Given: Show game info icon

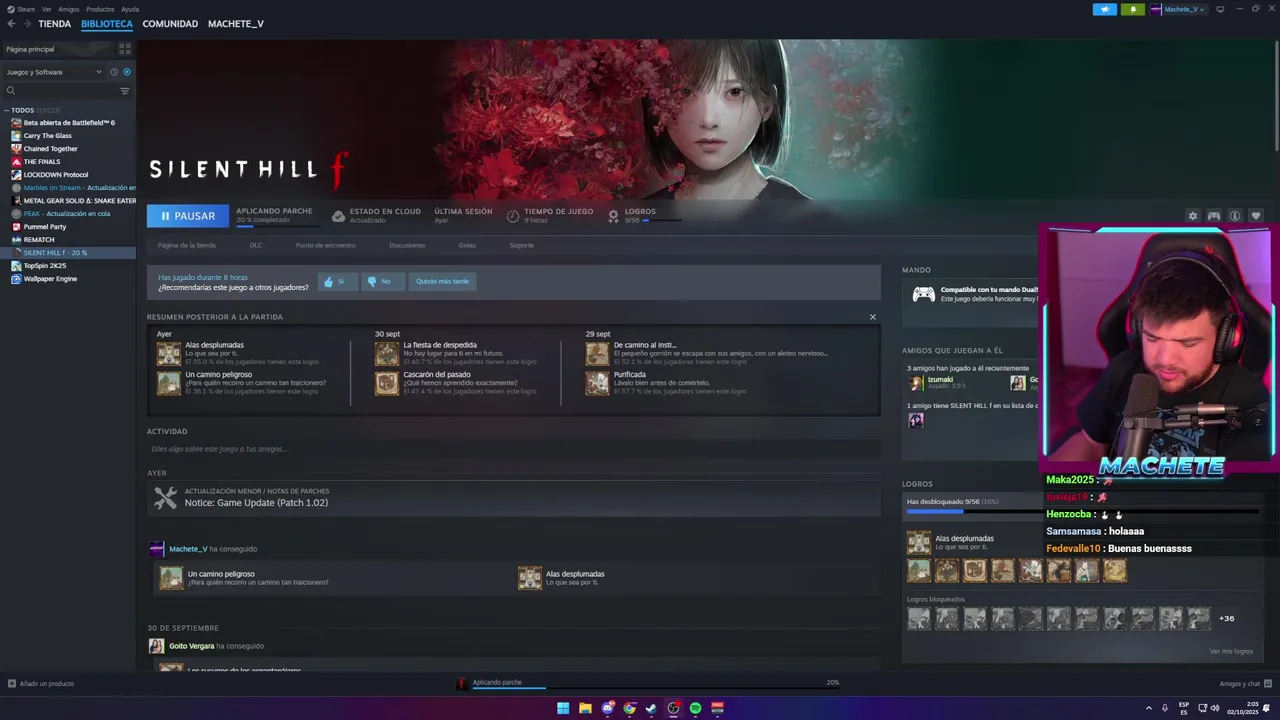Looking at the screenshot, I should 1235,216.
